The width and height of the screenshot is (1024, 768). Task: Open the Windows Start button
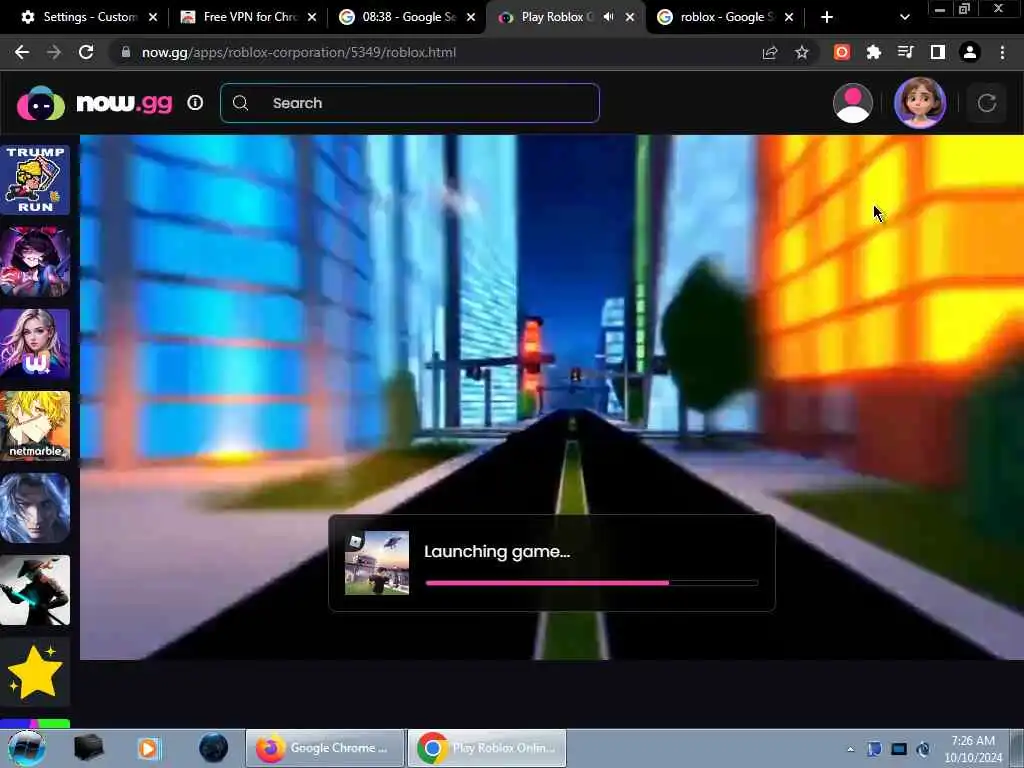tap(27, 748)
